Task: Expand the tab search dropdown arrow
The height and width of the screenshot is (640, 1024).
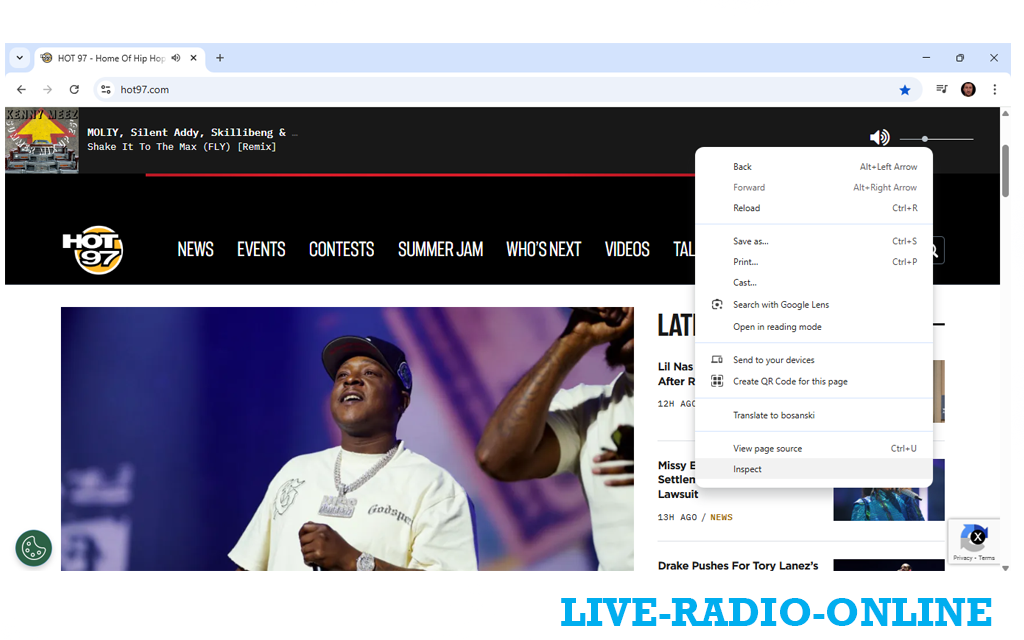Action: coord(19,58)
